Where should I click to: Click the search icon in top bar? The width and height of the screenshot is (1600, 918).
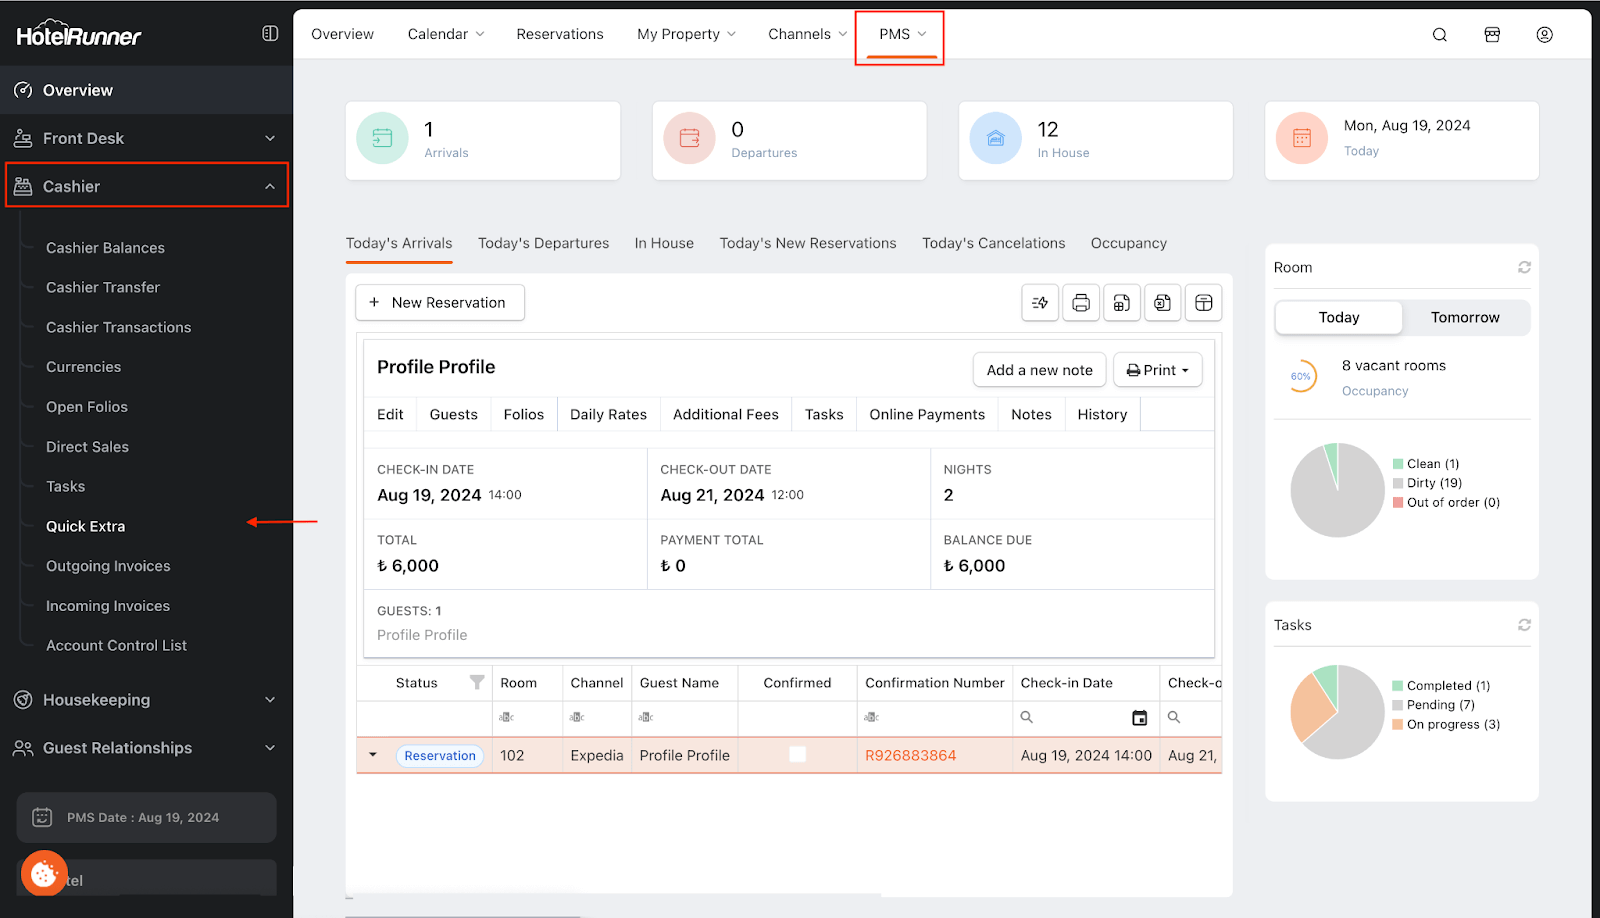[1439, 35]
